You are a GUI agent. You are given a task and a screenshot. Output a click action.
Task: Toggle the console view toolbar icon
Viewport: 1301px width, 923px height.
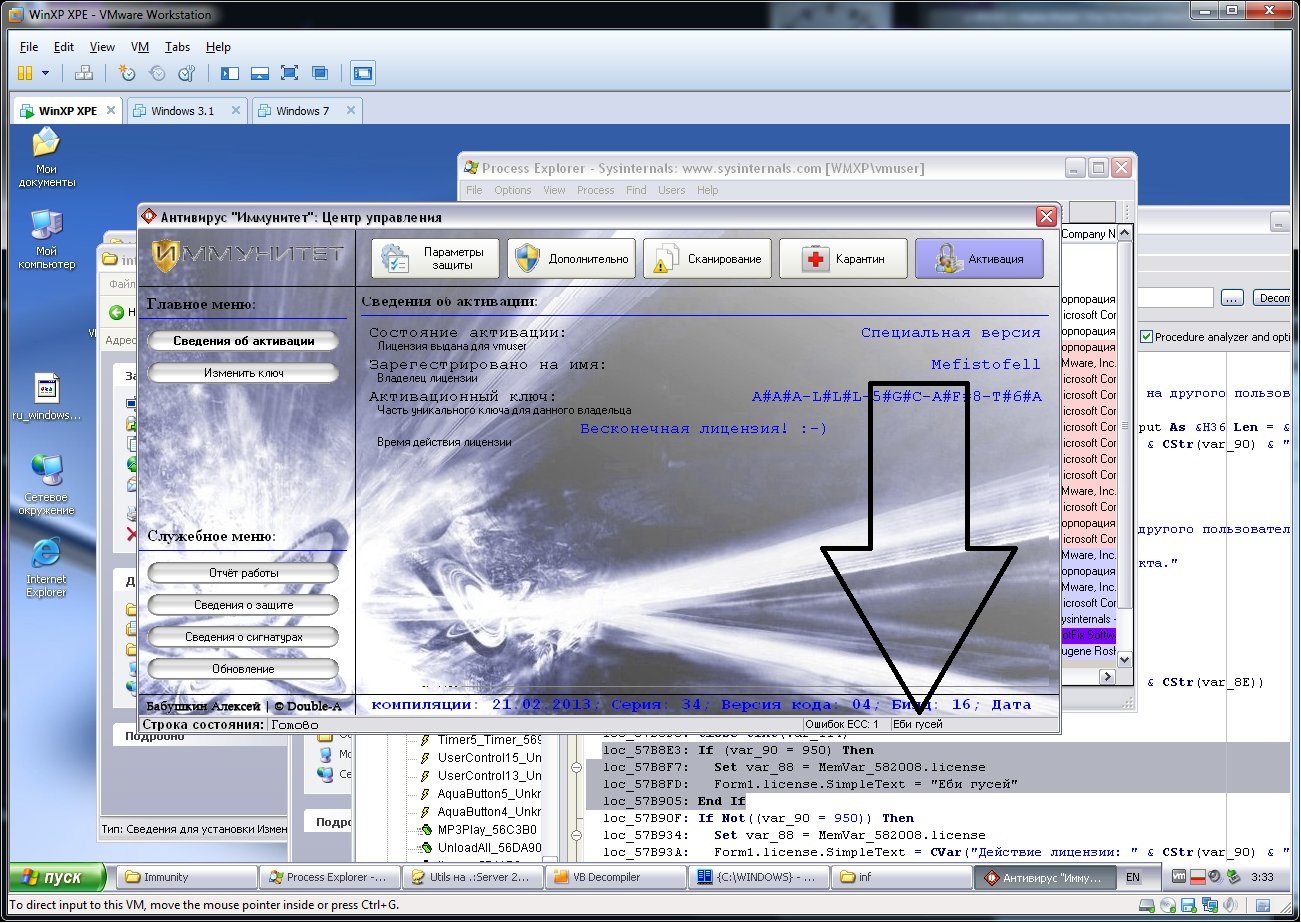click(362, 73)
